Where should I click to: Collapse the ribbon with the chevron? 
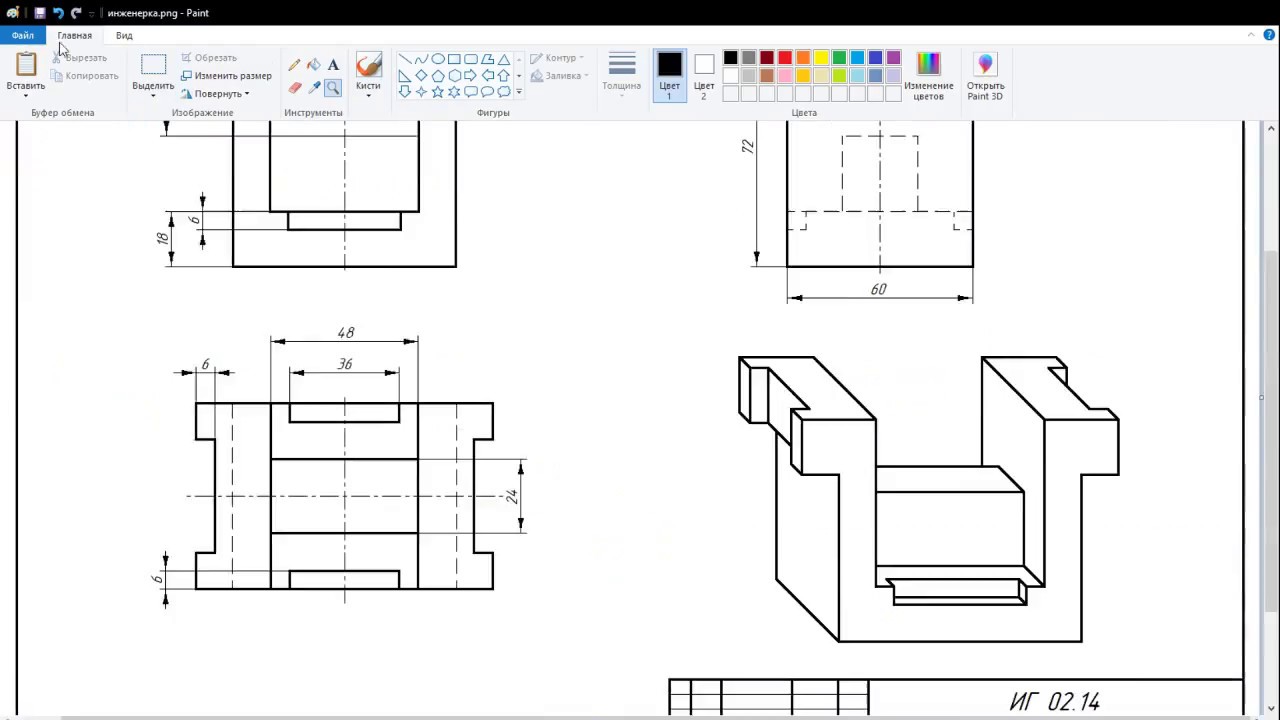tap(1251, 35)
